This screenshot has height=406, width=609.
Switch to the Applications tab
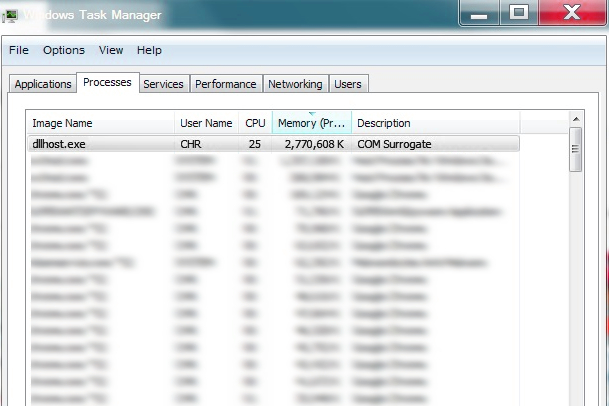pyautogui.click(x=43, y=84)
